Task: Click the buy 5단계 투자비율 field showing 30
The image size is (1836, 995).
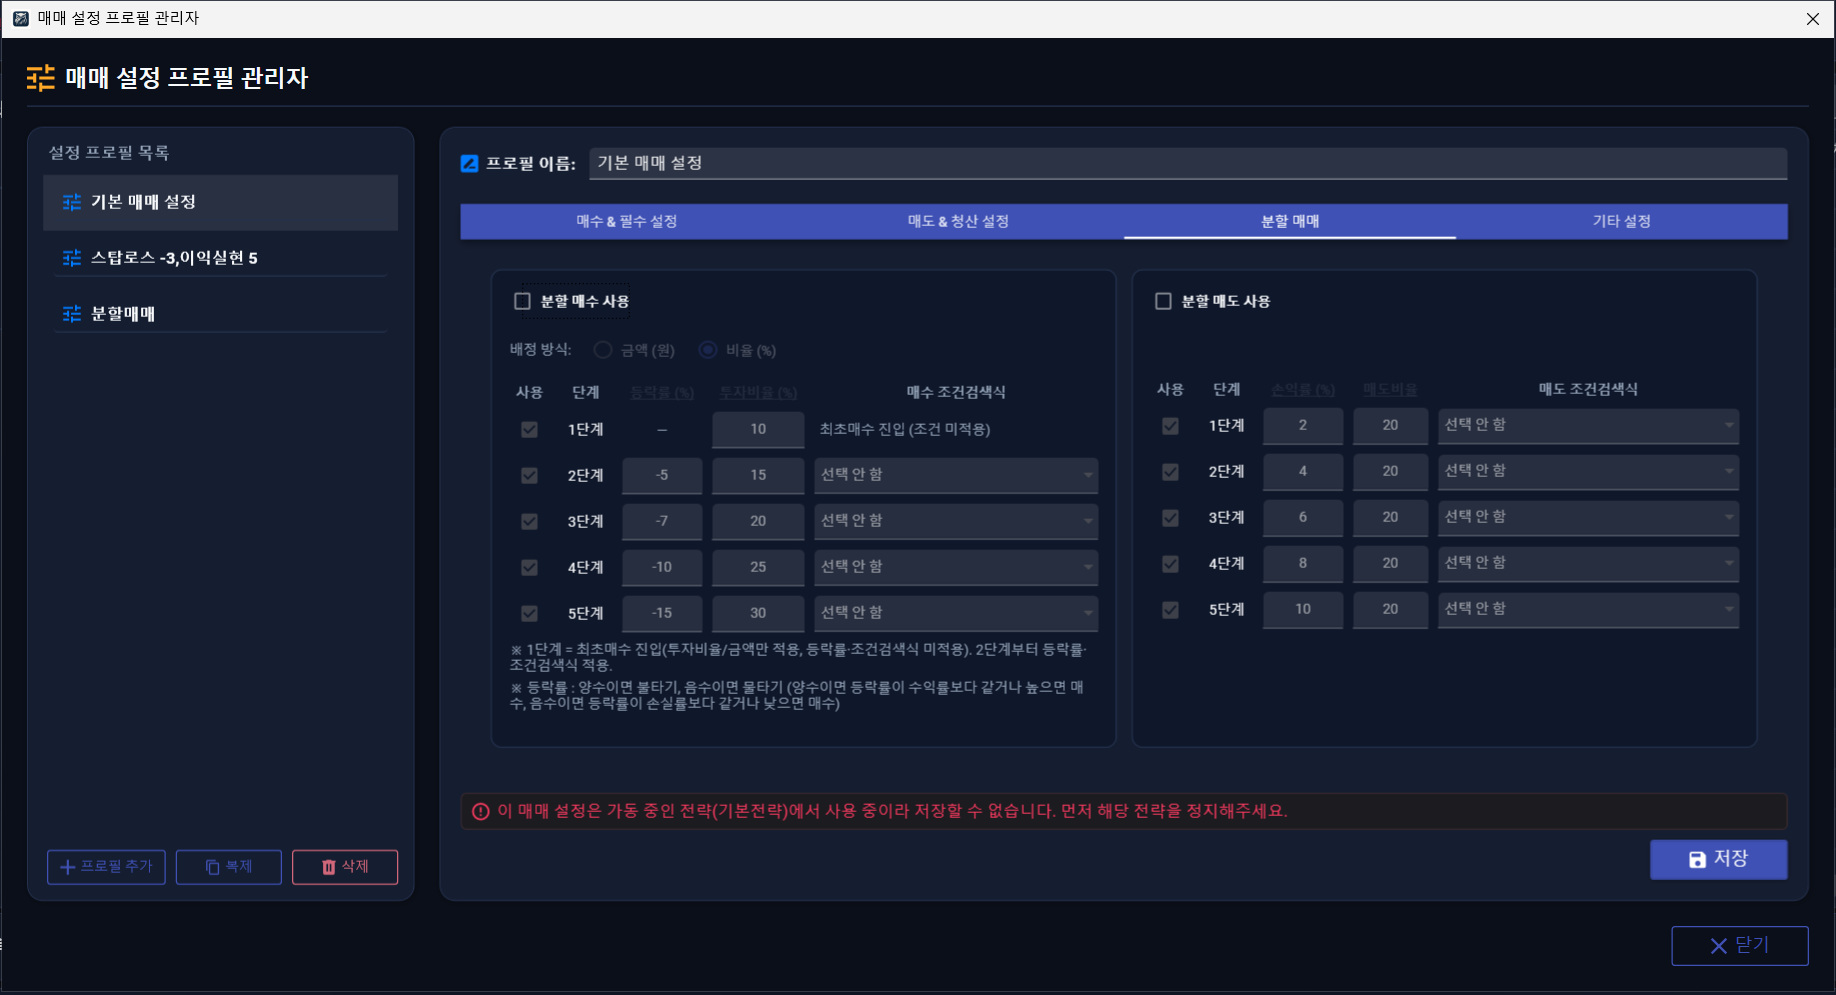Action: coord(758,613)
